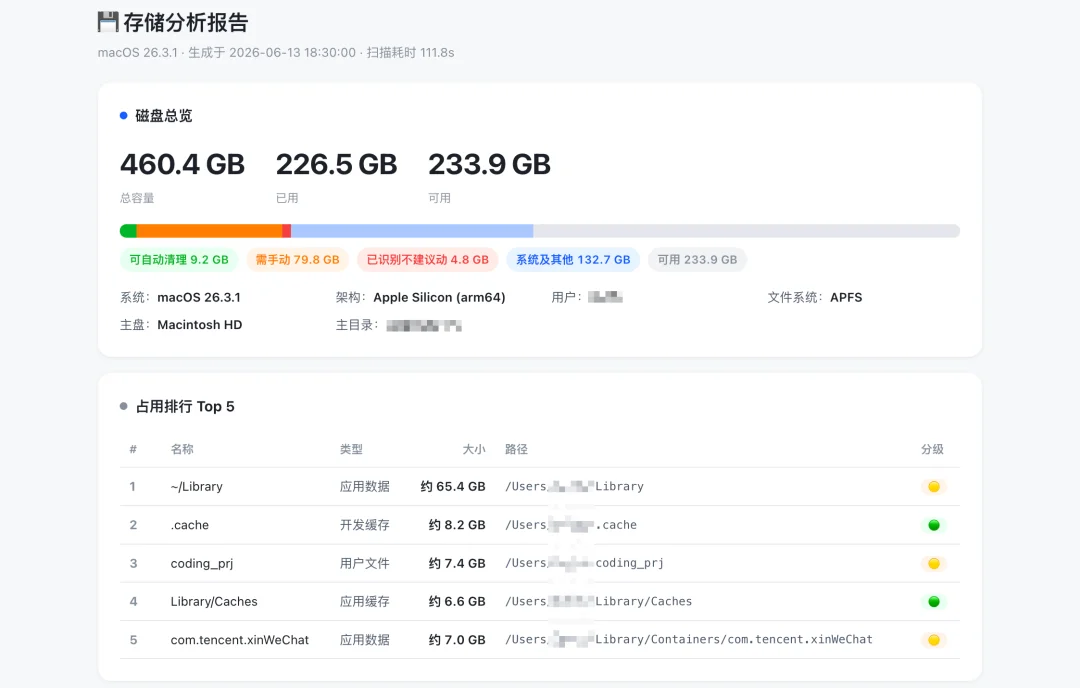The image size is (1080, 688).
Task: Click the 226.5 GB used value
Action: click(x=336, y=165)
